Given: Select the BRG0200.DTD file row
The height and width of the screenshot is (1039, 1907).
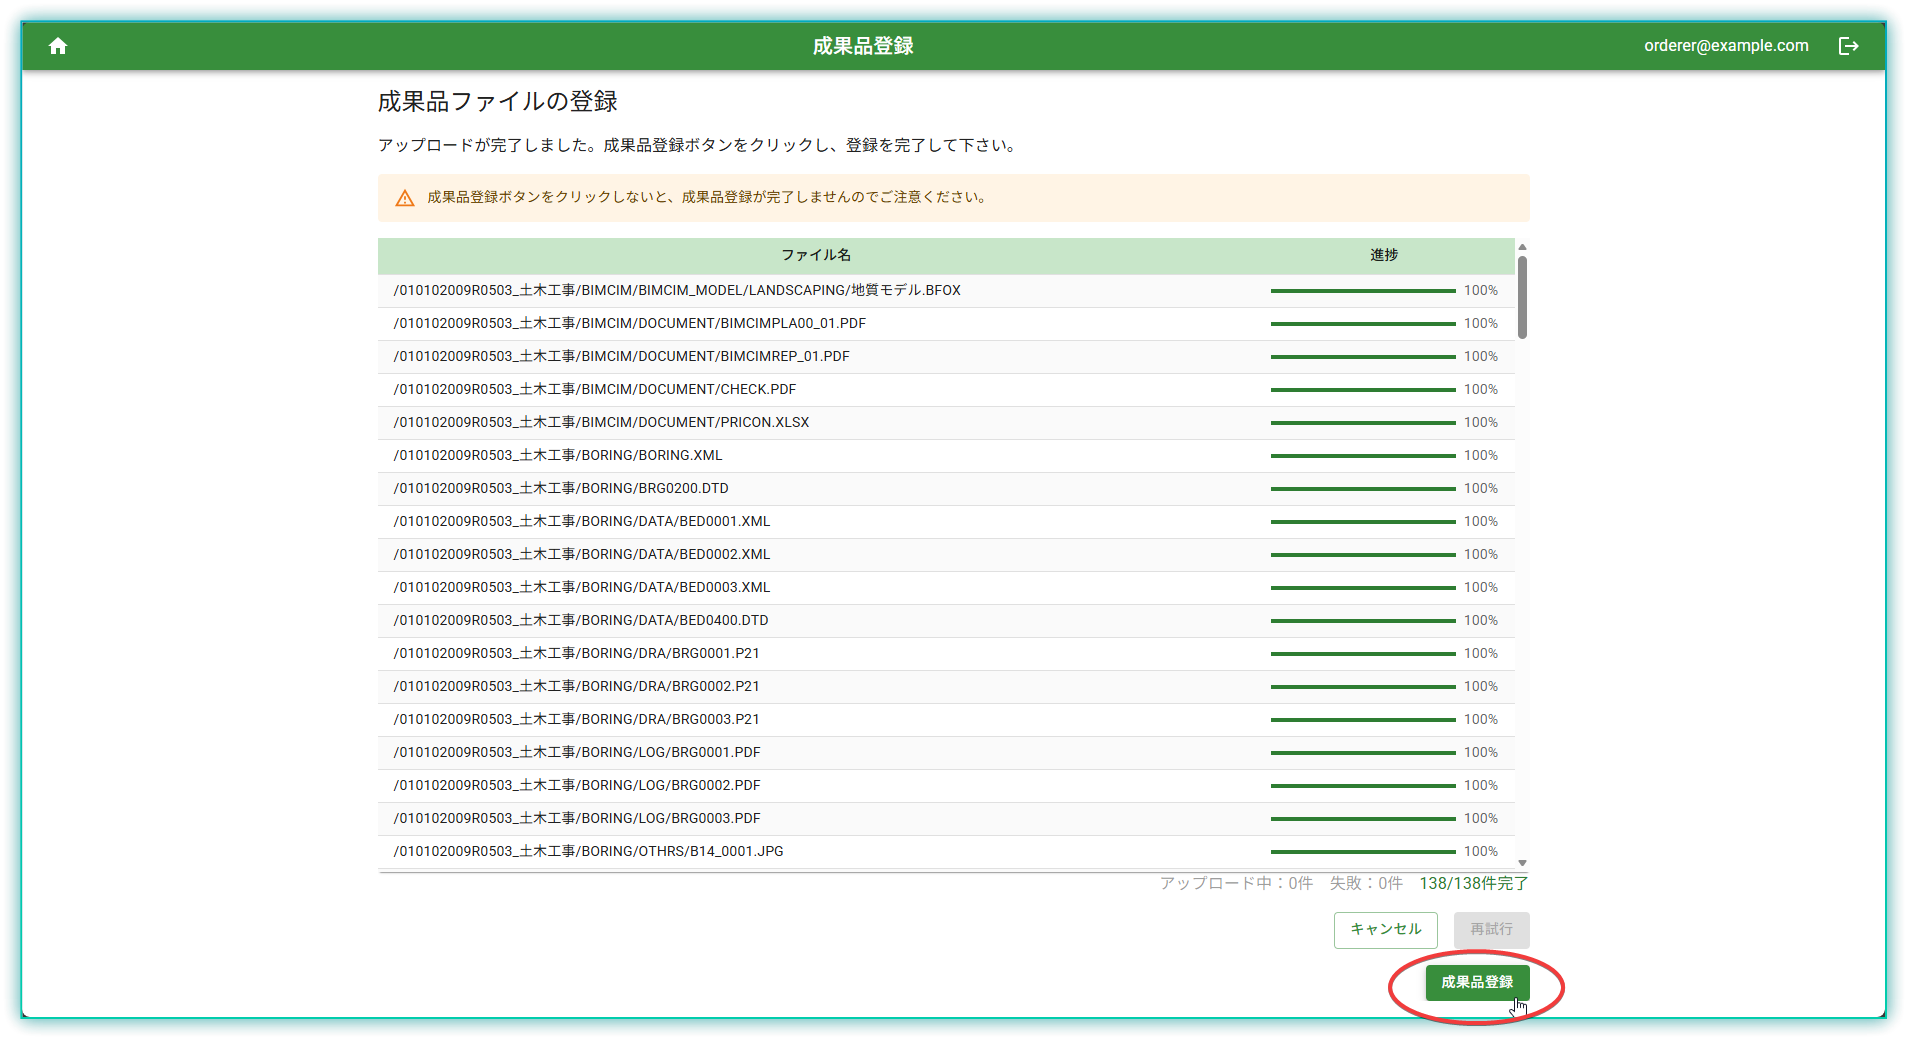Looking at the screenshot, I should pyautogui.click(x=946, y=489).
